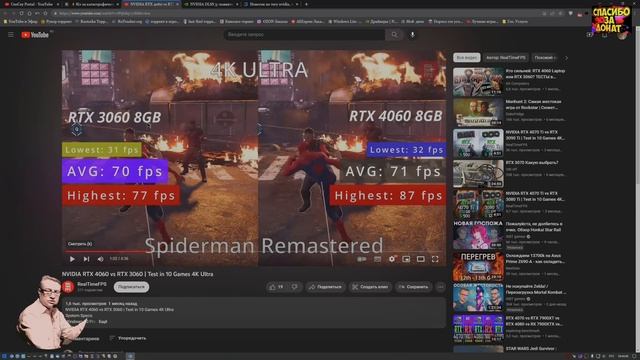This screenshot has height=360, width=640.
Task: Open the ПЕРЕГРЕВ 13700k cooling video thumbnail
Action: 478,266
